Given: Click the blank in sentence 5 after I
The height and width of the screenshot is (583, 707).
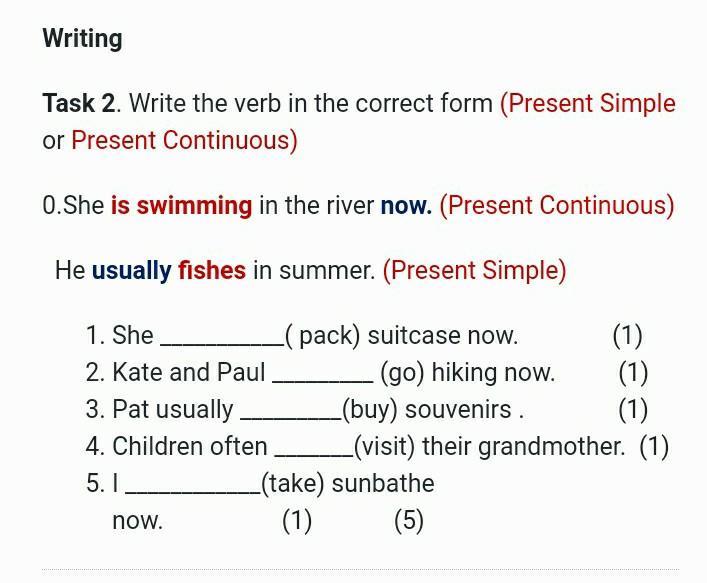Looking at the screenshot, I should pyautogui.click(x=192, y=485).
